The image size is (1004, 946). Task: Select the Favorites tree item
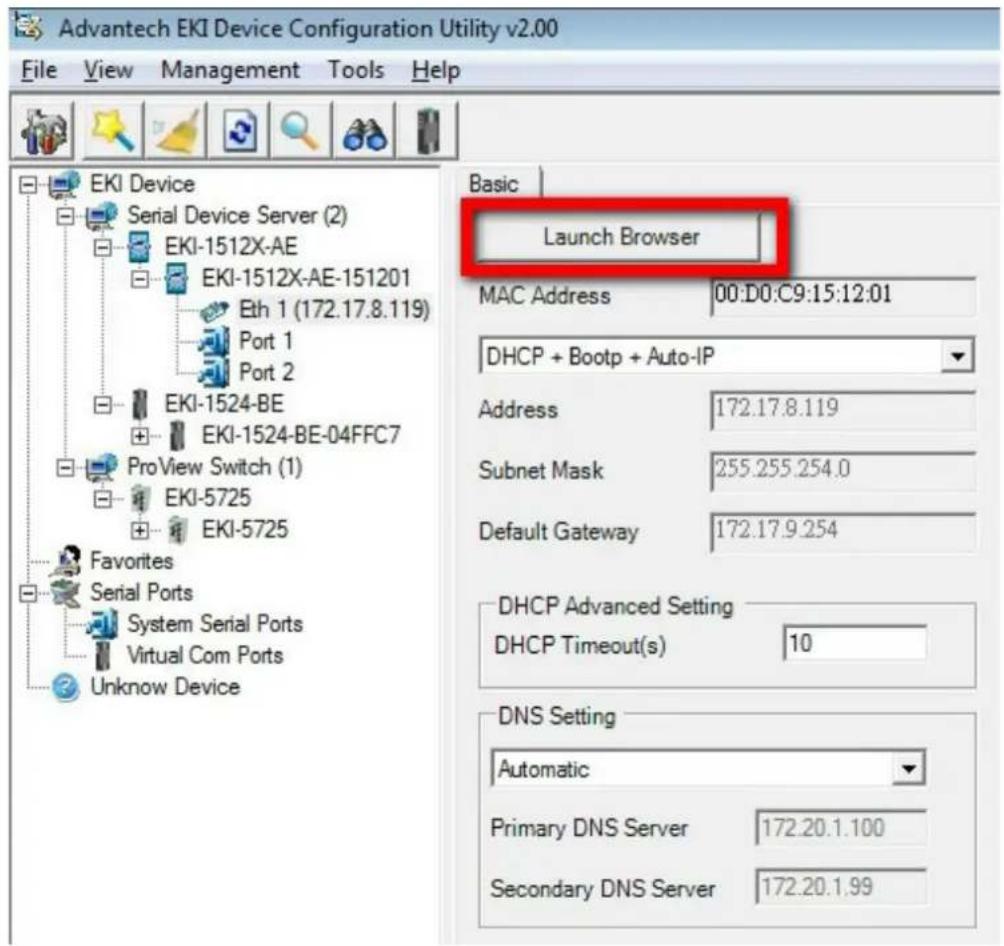[132, 561]
